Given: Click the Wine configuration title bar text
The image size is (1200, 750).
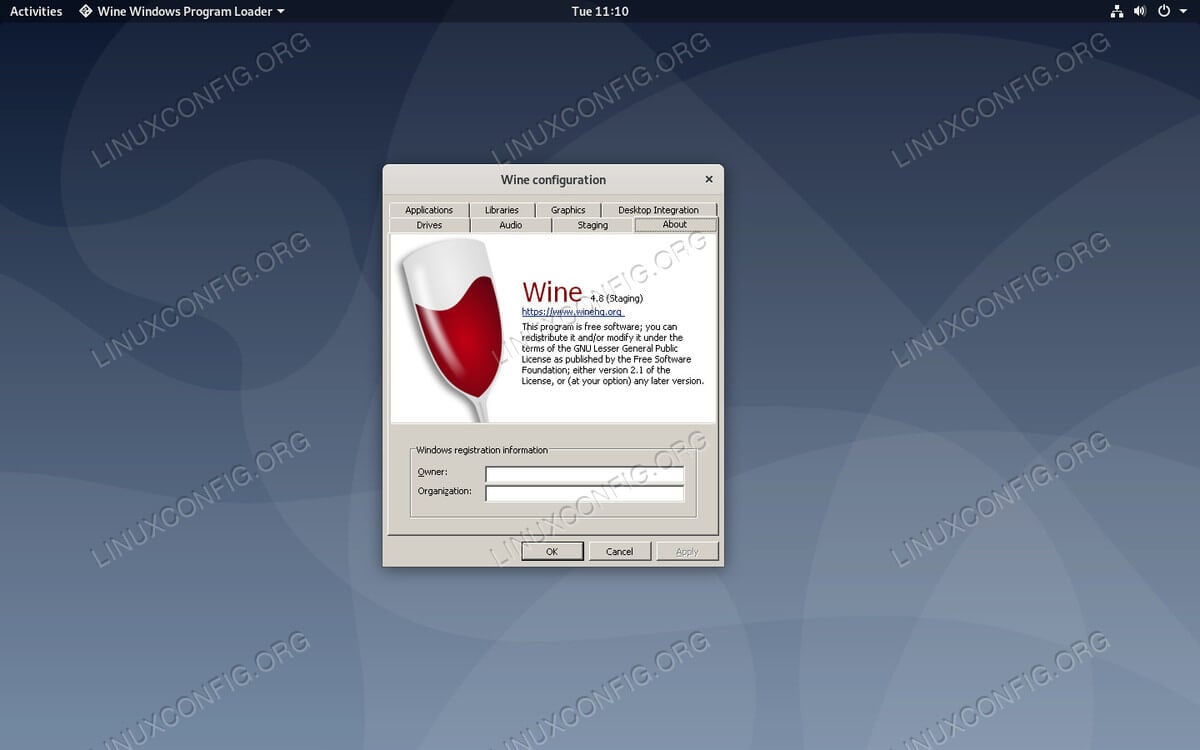Looking at the screenshot, I should click(553, 180).
